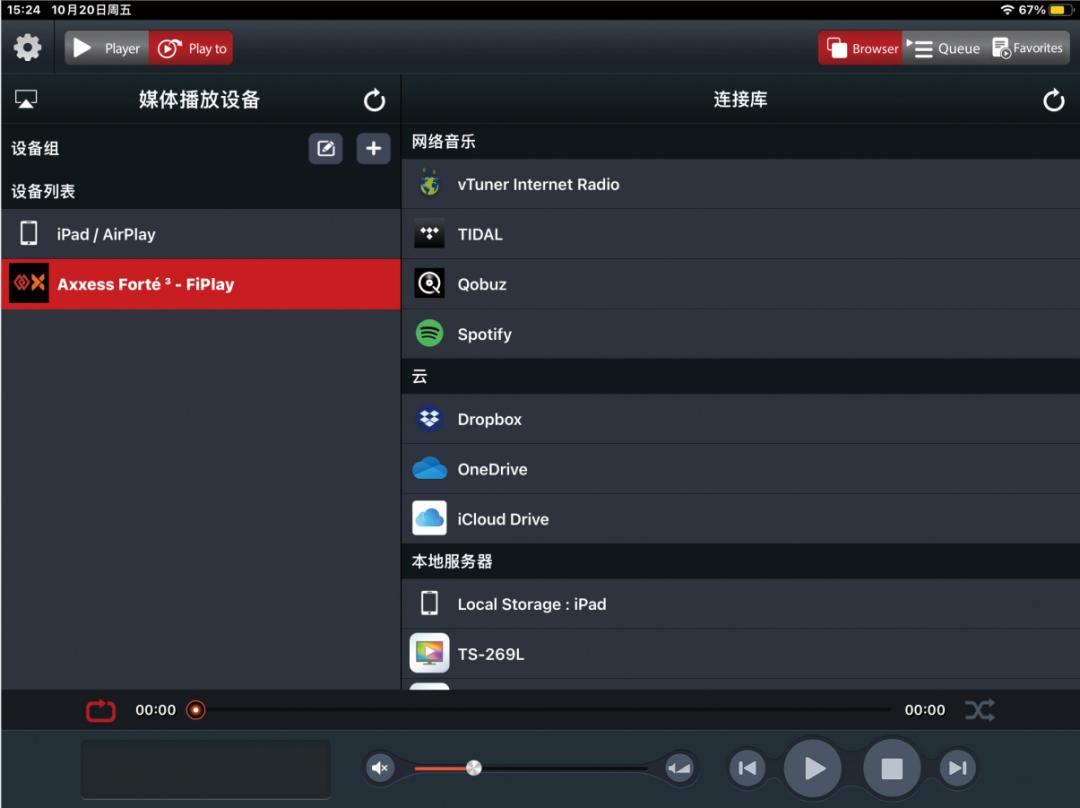1080x808 pixels.
Task: Skip to the next track
Action: pyautogui.click(x=957, y=768)
